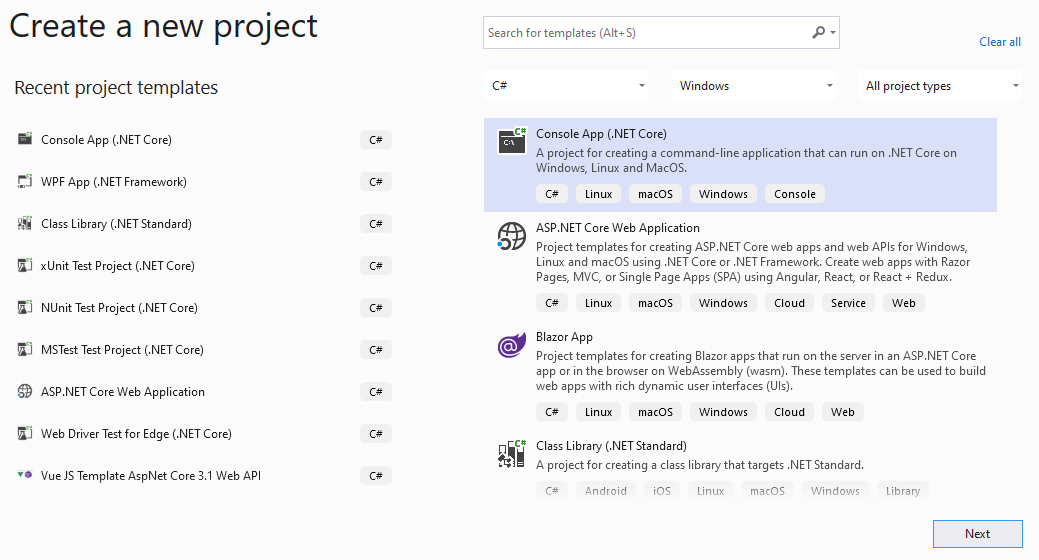Click the Service tag under ASP.NET Core
This screenshot has height=560, width=1039.
(848, 303)
